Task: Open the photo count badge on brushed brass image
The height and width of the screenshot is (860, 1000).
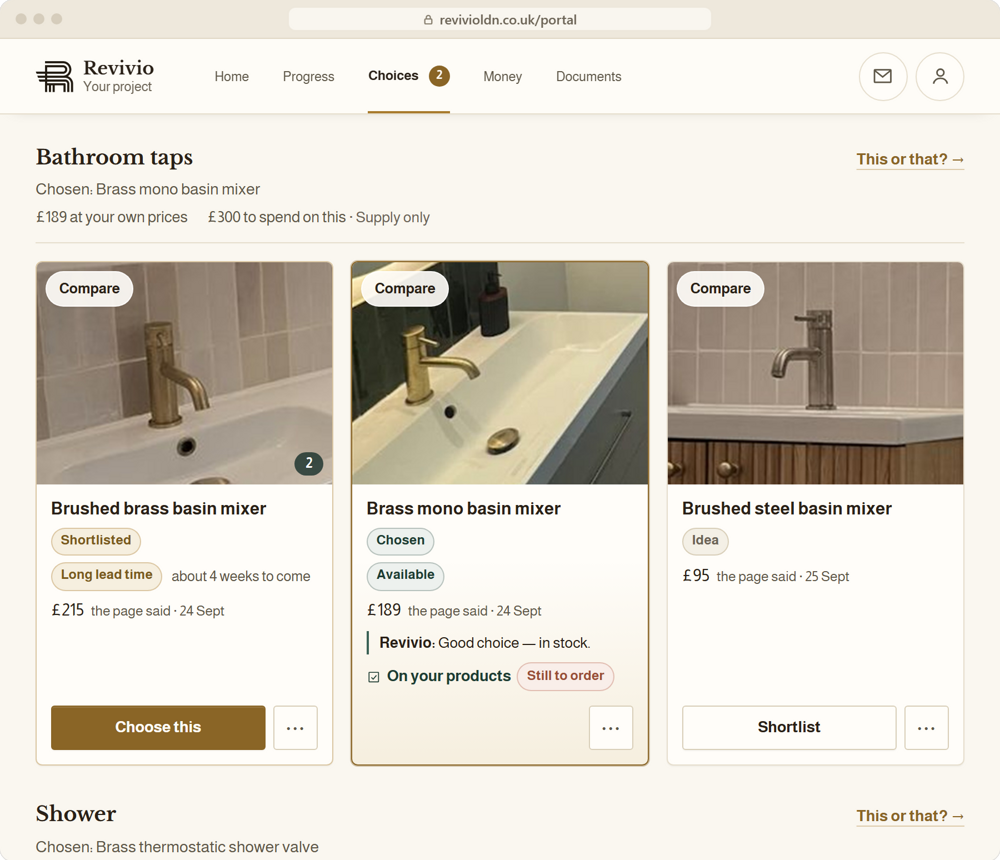Action: [309, 463]
